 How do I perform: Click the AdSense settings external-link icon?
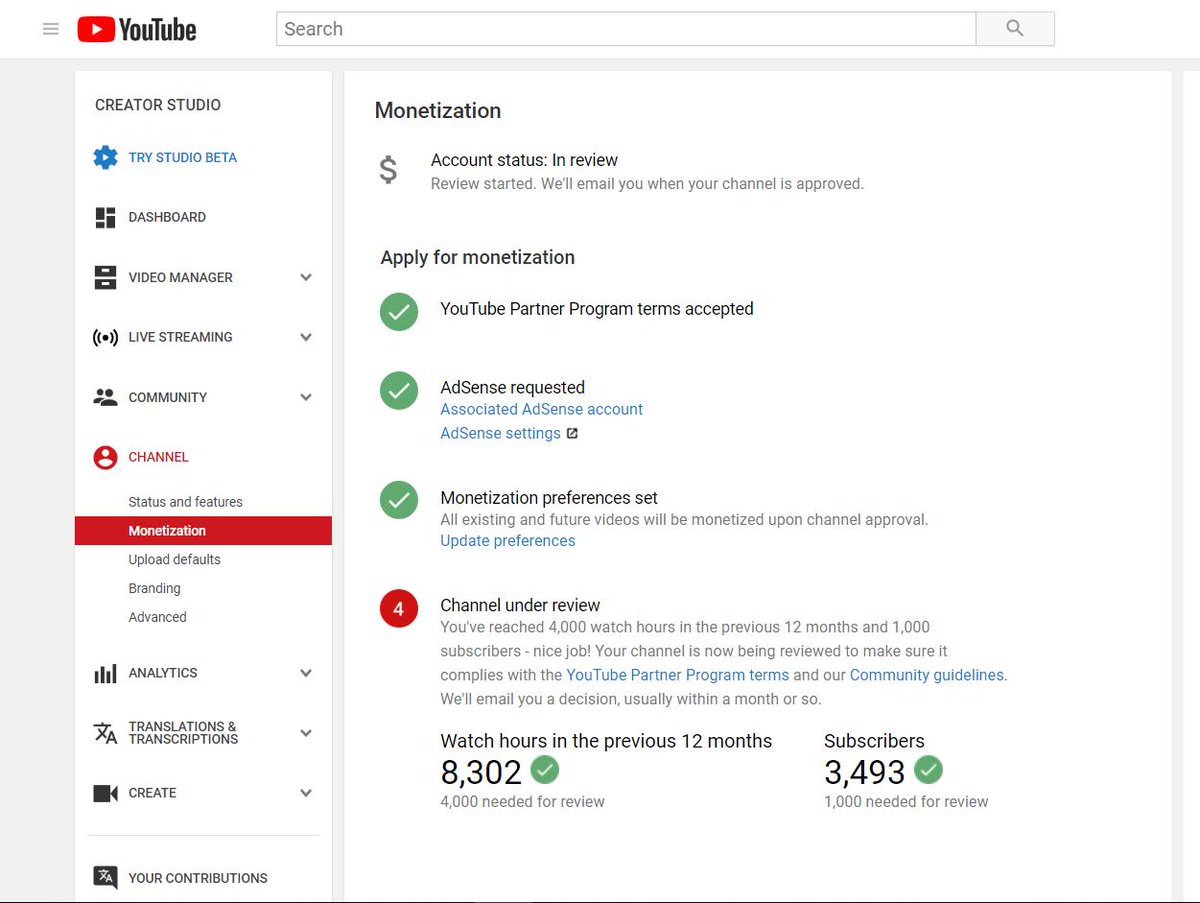click(x=572, y=434)
